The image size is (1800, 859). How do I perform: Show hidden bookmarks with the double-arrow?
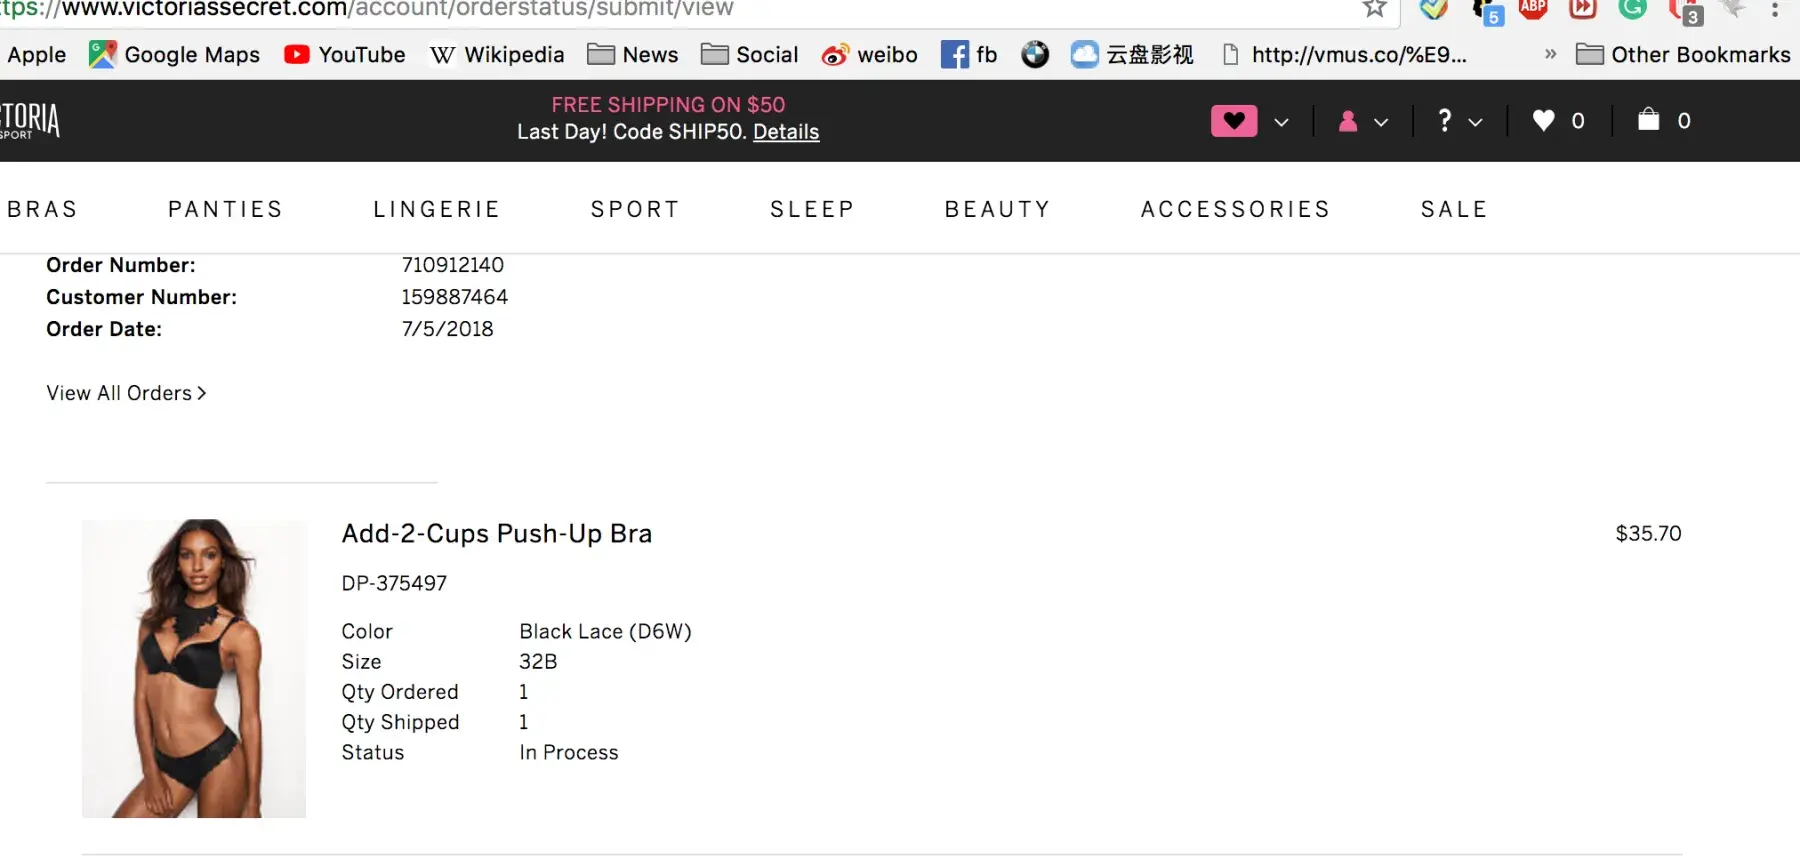(1550, 54)
